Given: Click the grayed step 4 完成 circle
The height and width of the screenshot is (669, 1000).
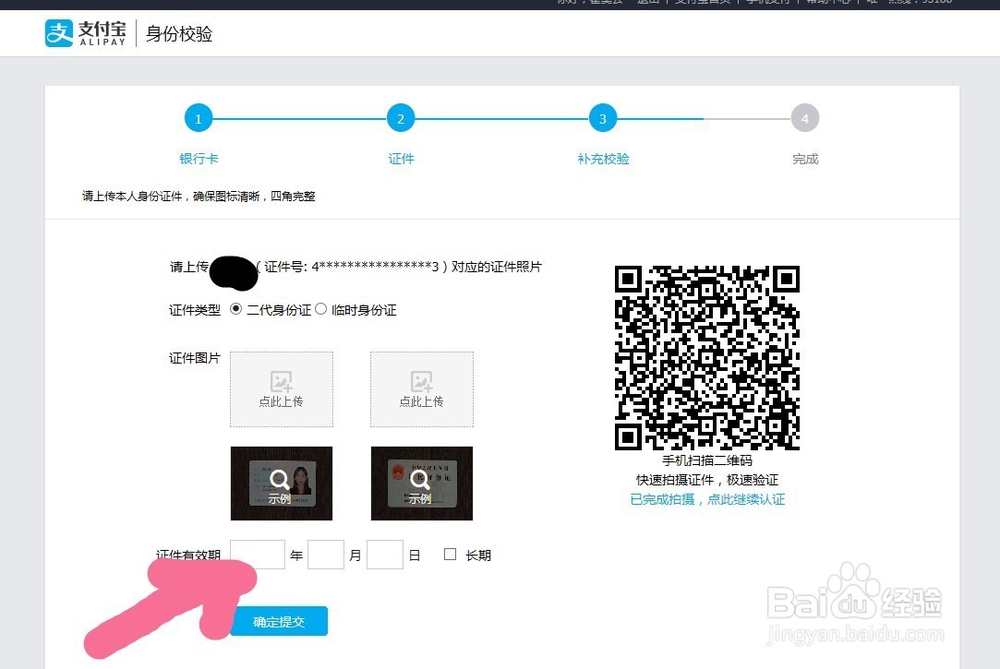Looking at the screenshot, I should tap(805, 117).
